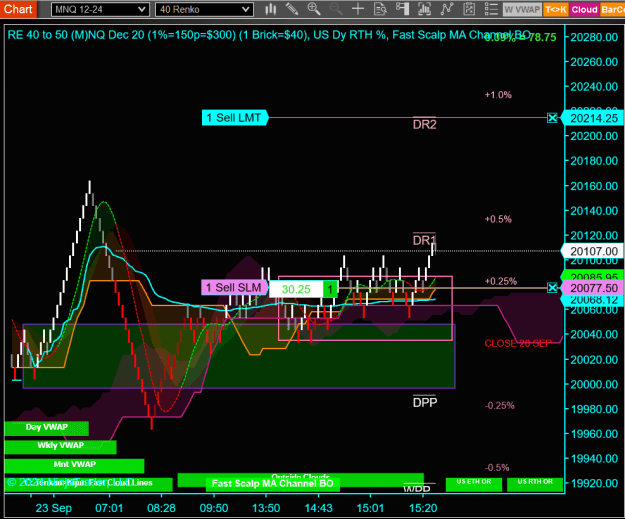Screen dimensions: 625x519
Task: Click the 07:01 time axis label
Action: coord(109,508)
